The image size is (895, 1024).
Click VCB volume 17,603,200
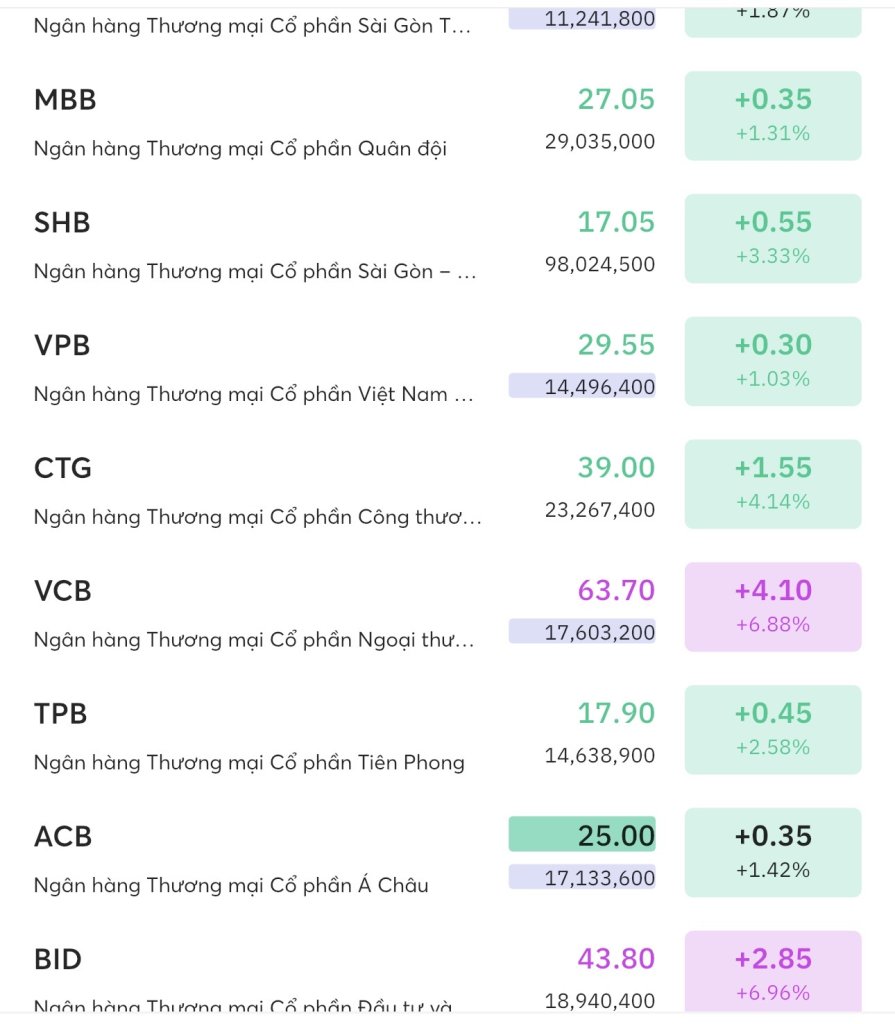tap(582, 632)
